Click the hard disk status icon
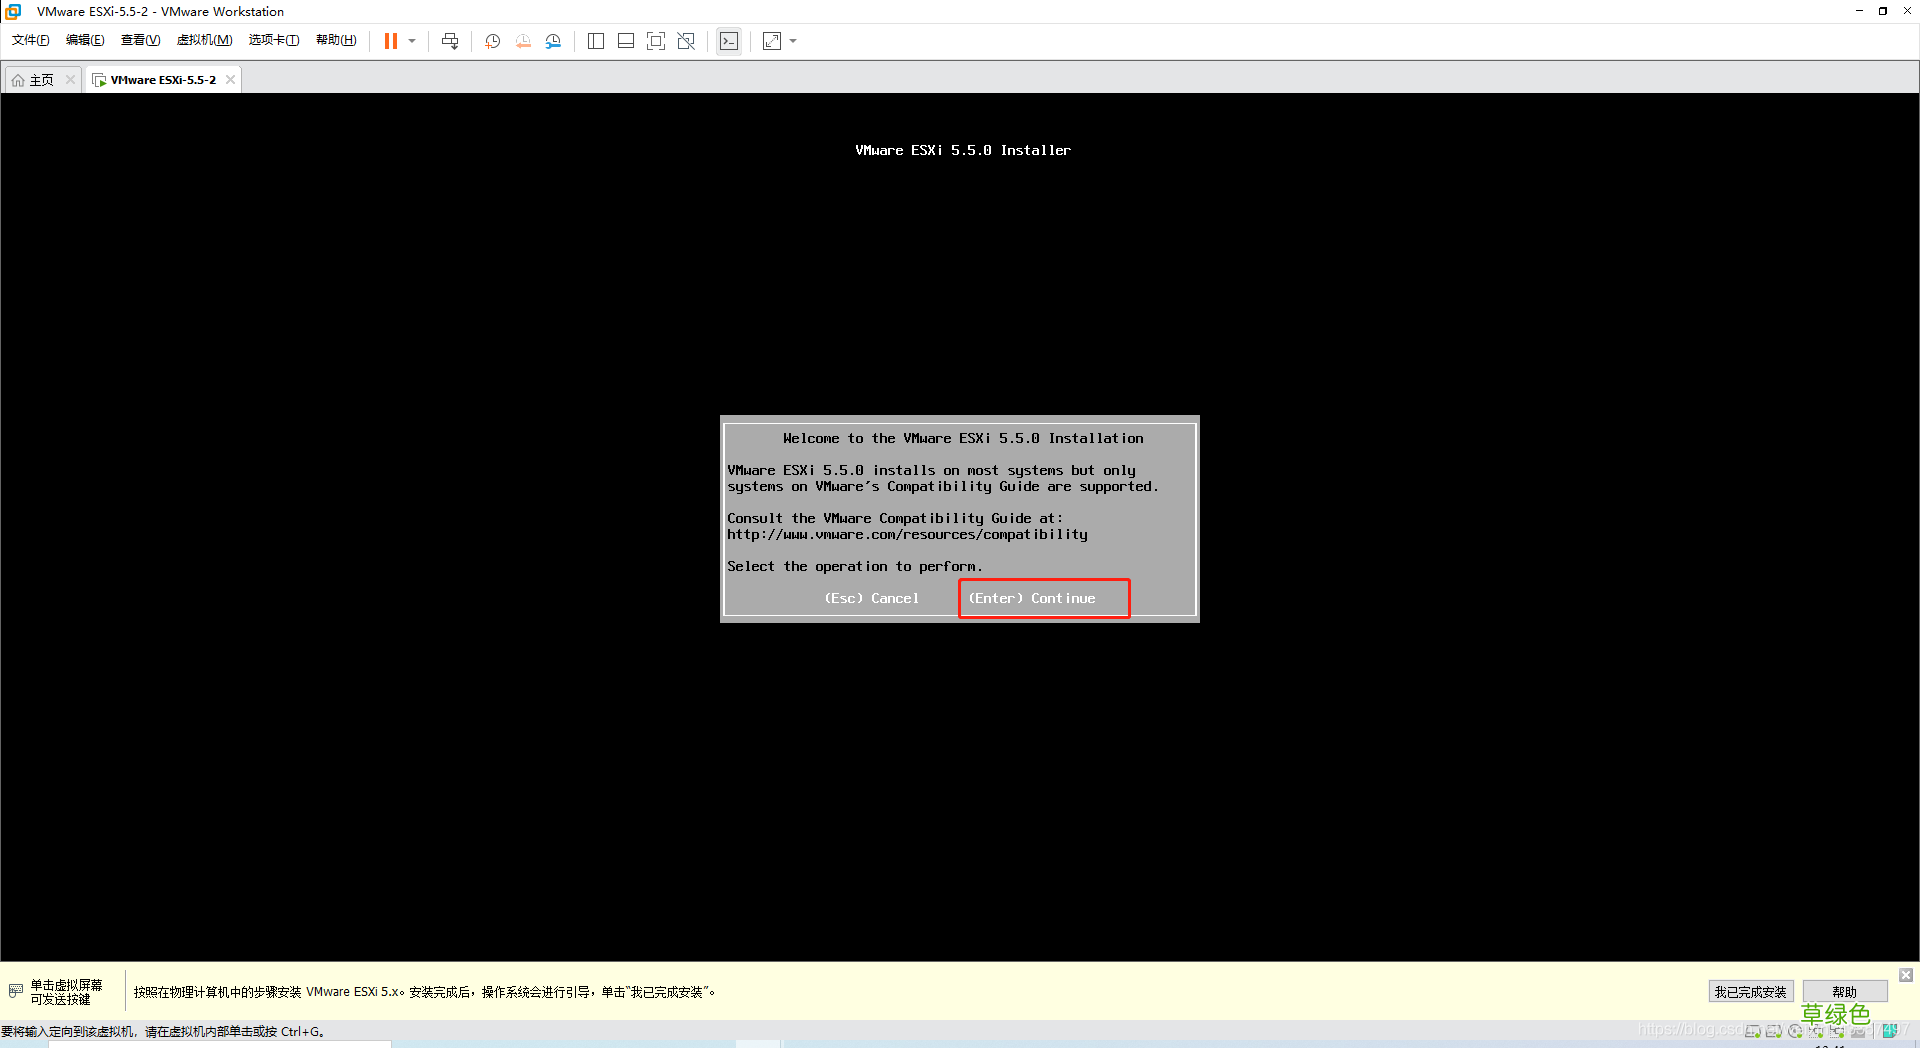This screenshot has width=1920, height=1048. coord(1753,1031)
